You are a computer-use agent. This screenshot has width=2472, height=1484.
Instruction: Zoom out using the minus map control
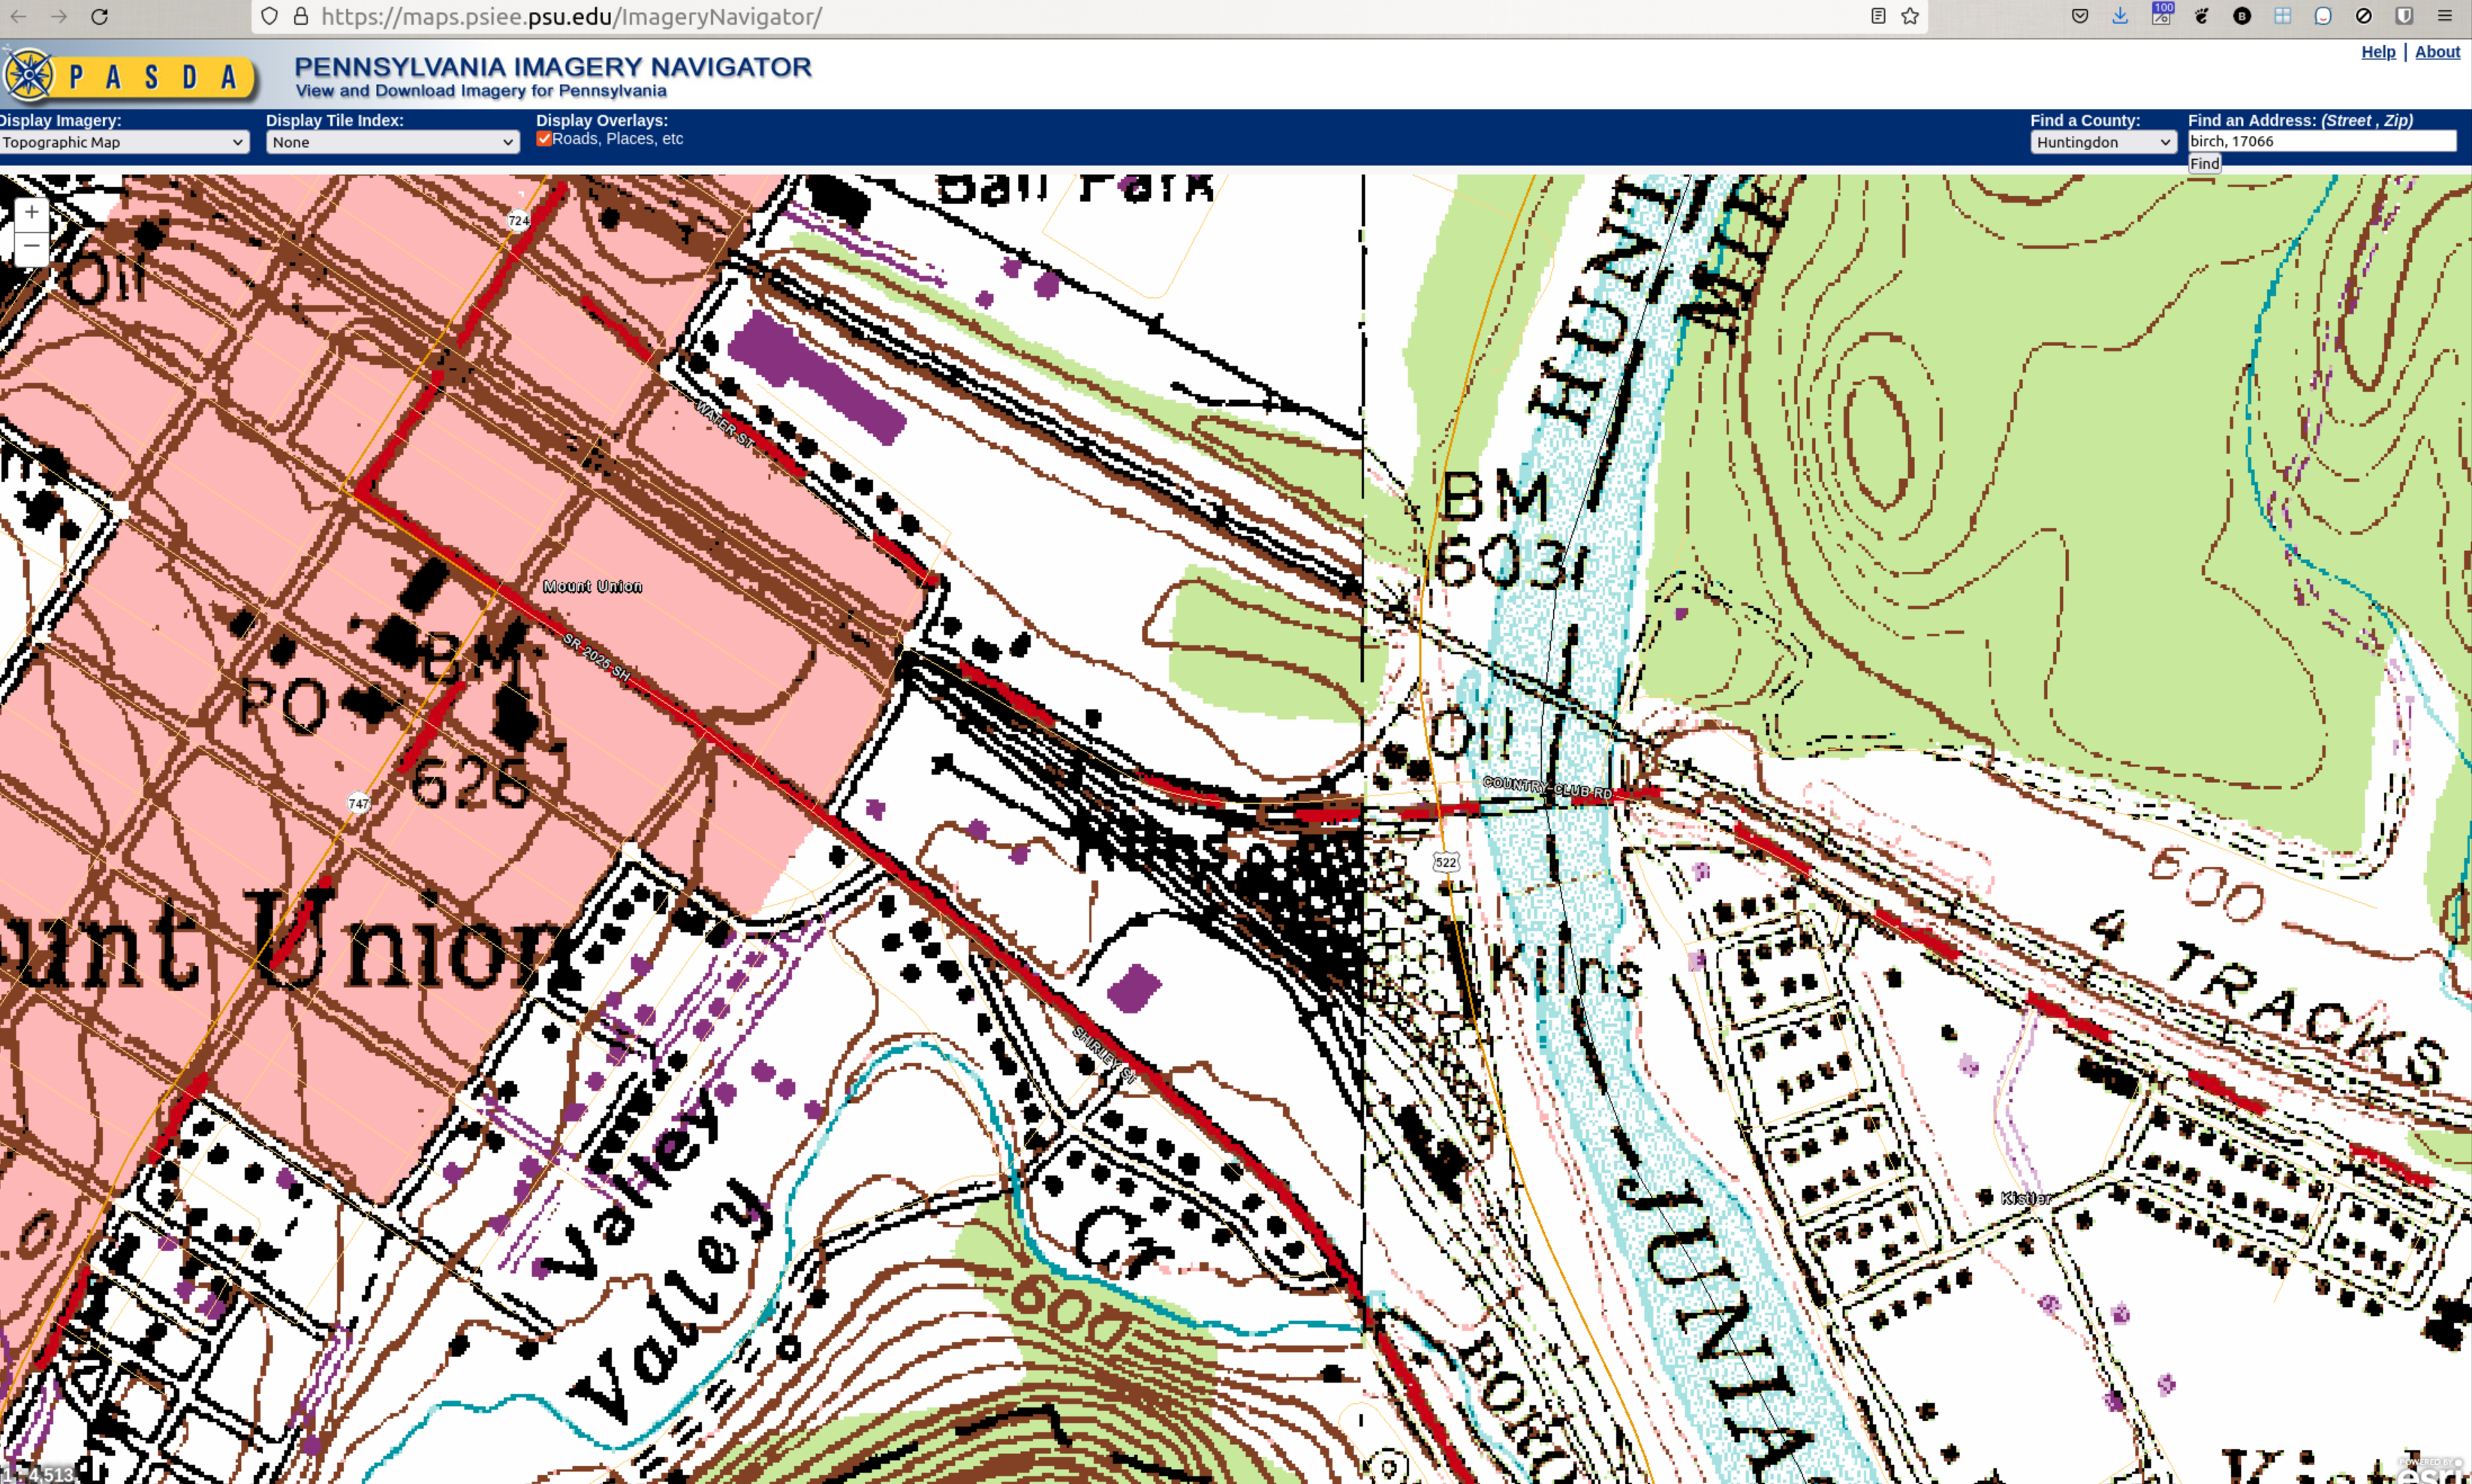(x=31, y=245)
